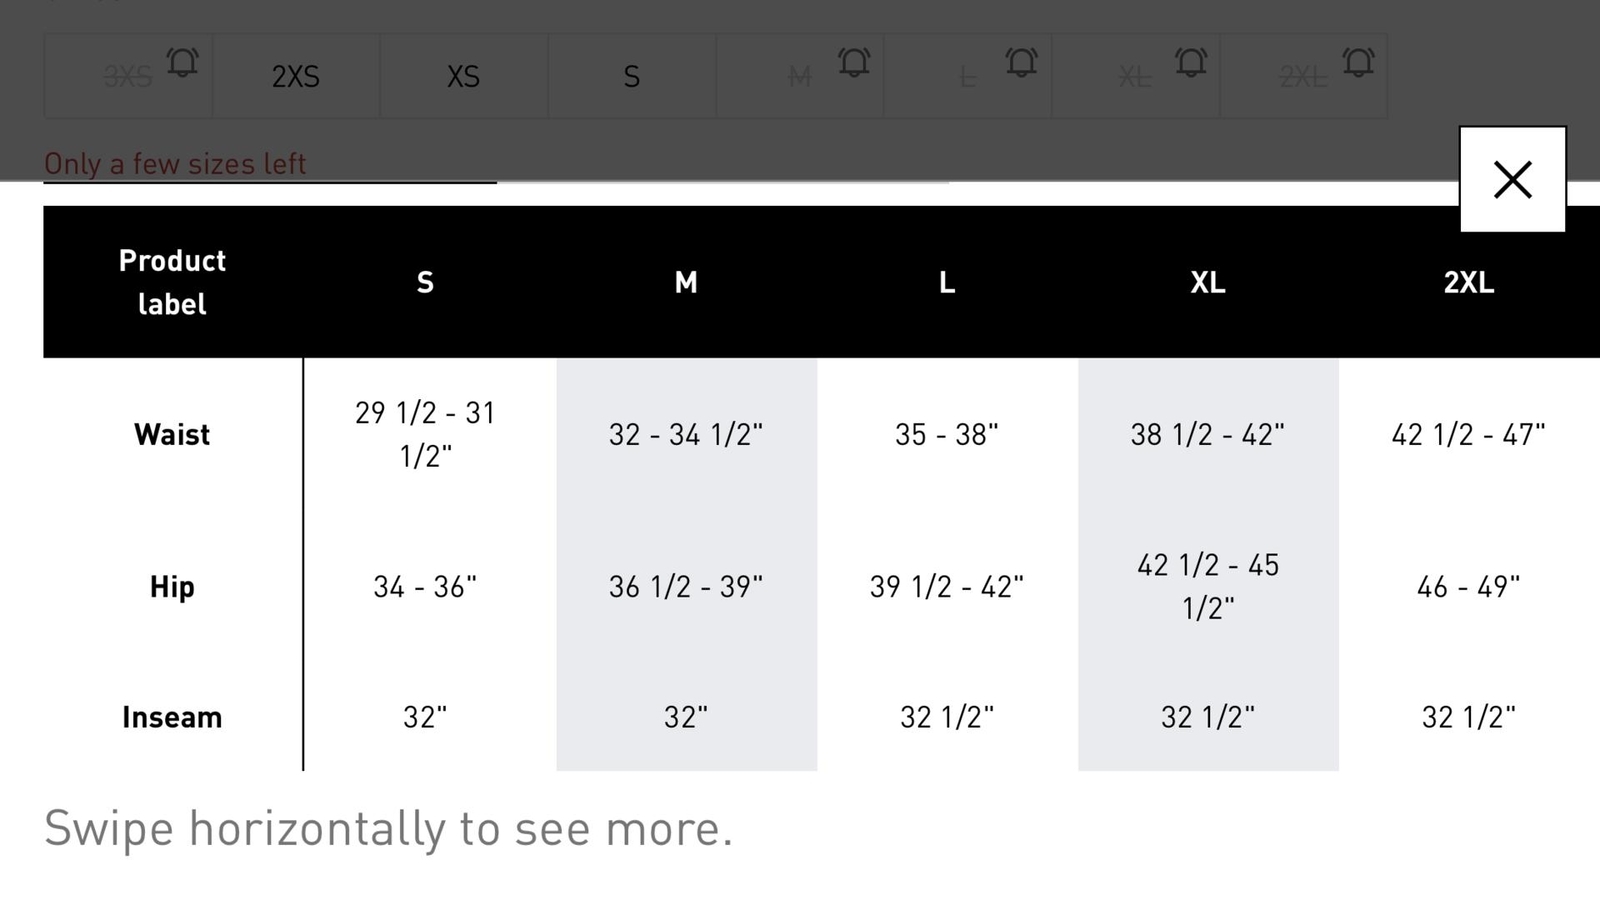Click the Hip row label

[172, 586]
